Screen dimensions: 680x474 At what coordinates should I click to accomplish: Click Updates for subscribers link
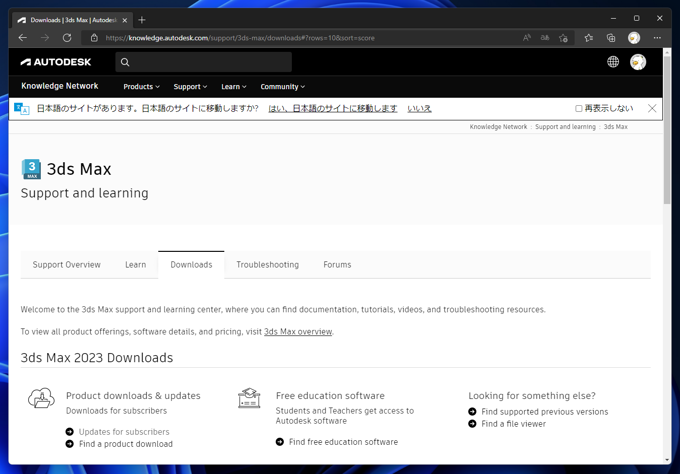point(124,432)
